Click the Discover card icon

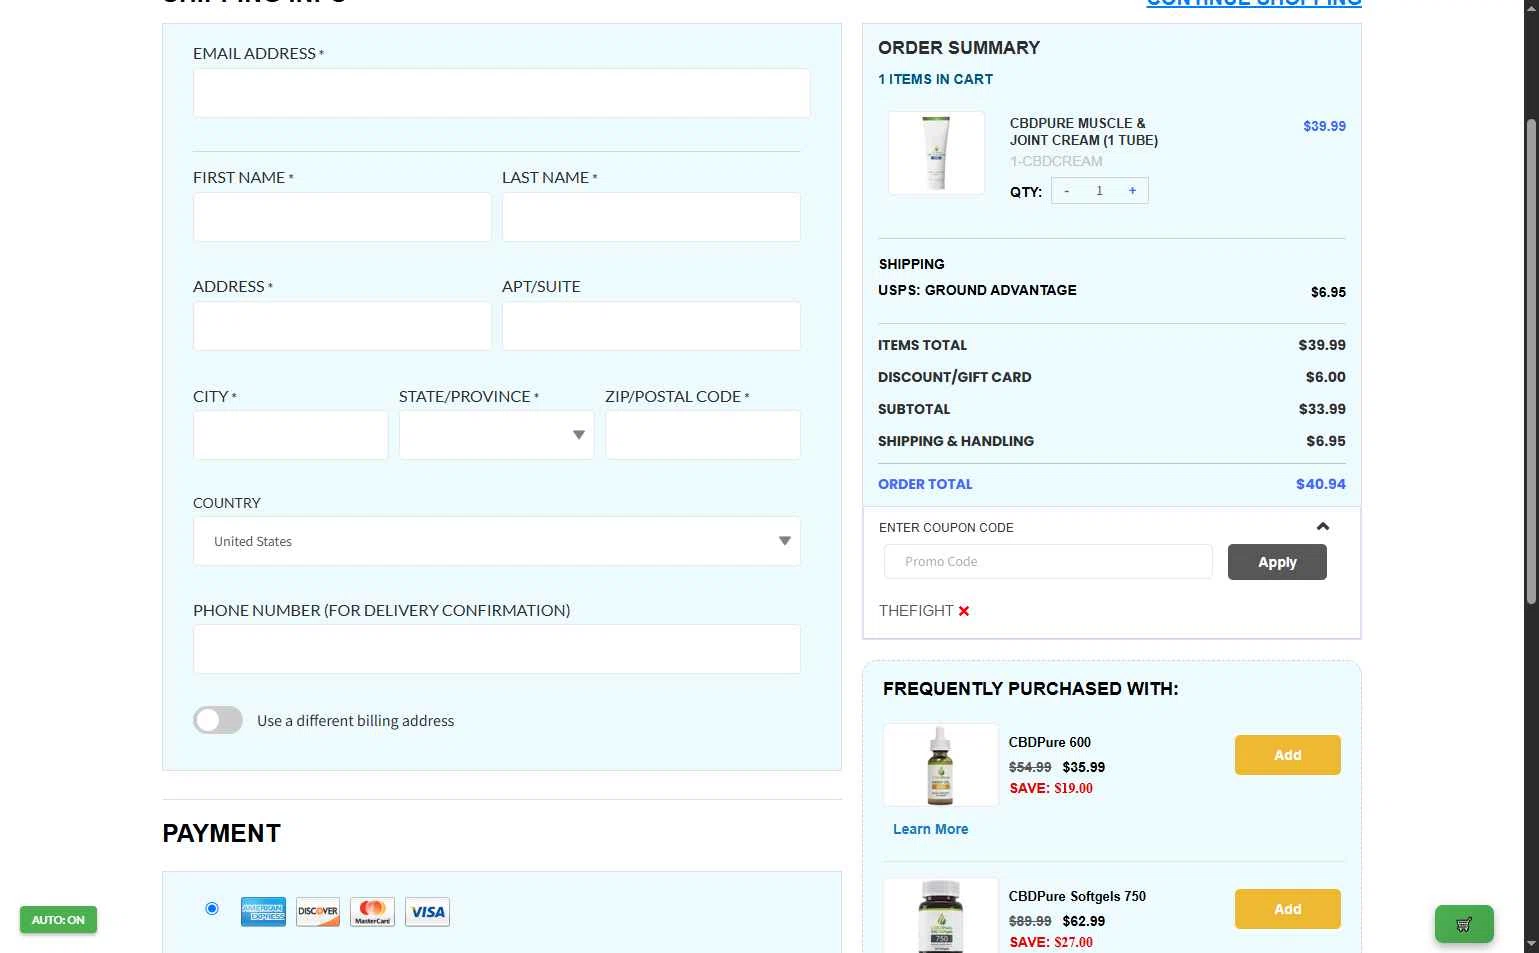[318, 912]
